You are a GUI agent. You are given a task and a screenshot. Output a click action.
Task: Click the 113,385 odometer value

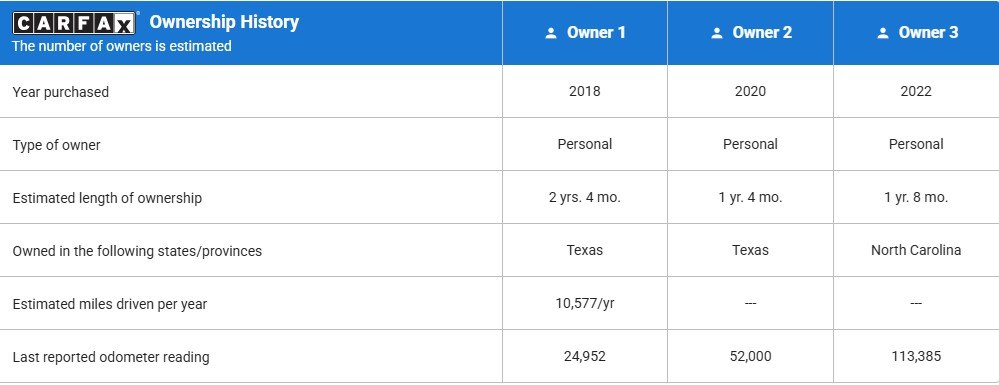[x=916, y=356]
